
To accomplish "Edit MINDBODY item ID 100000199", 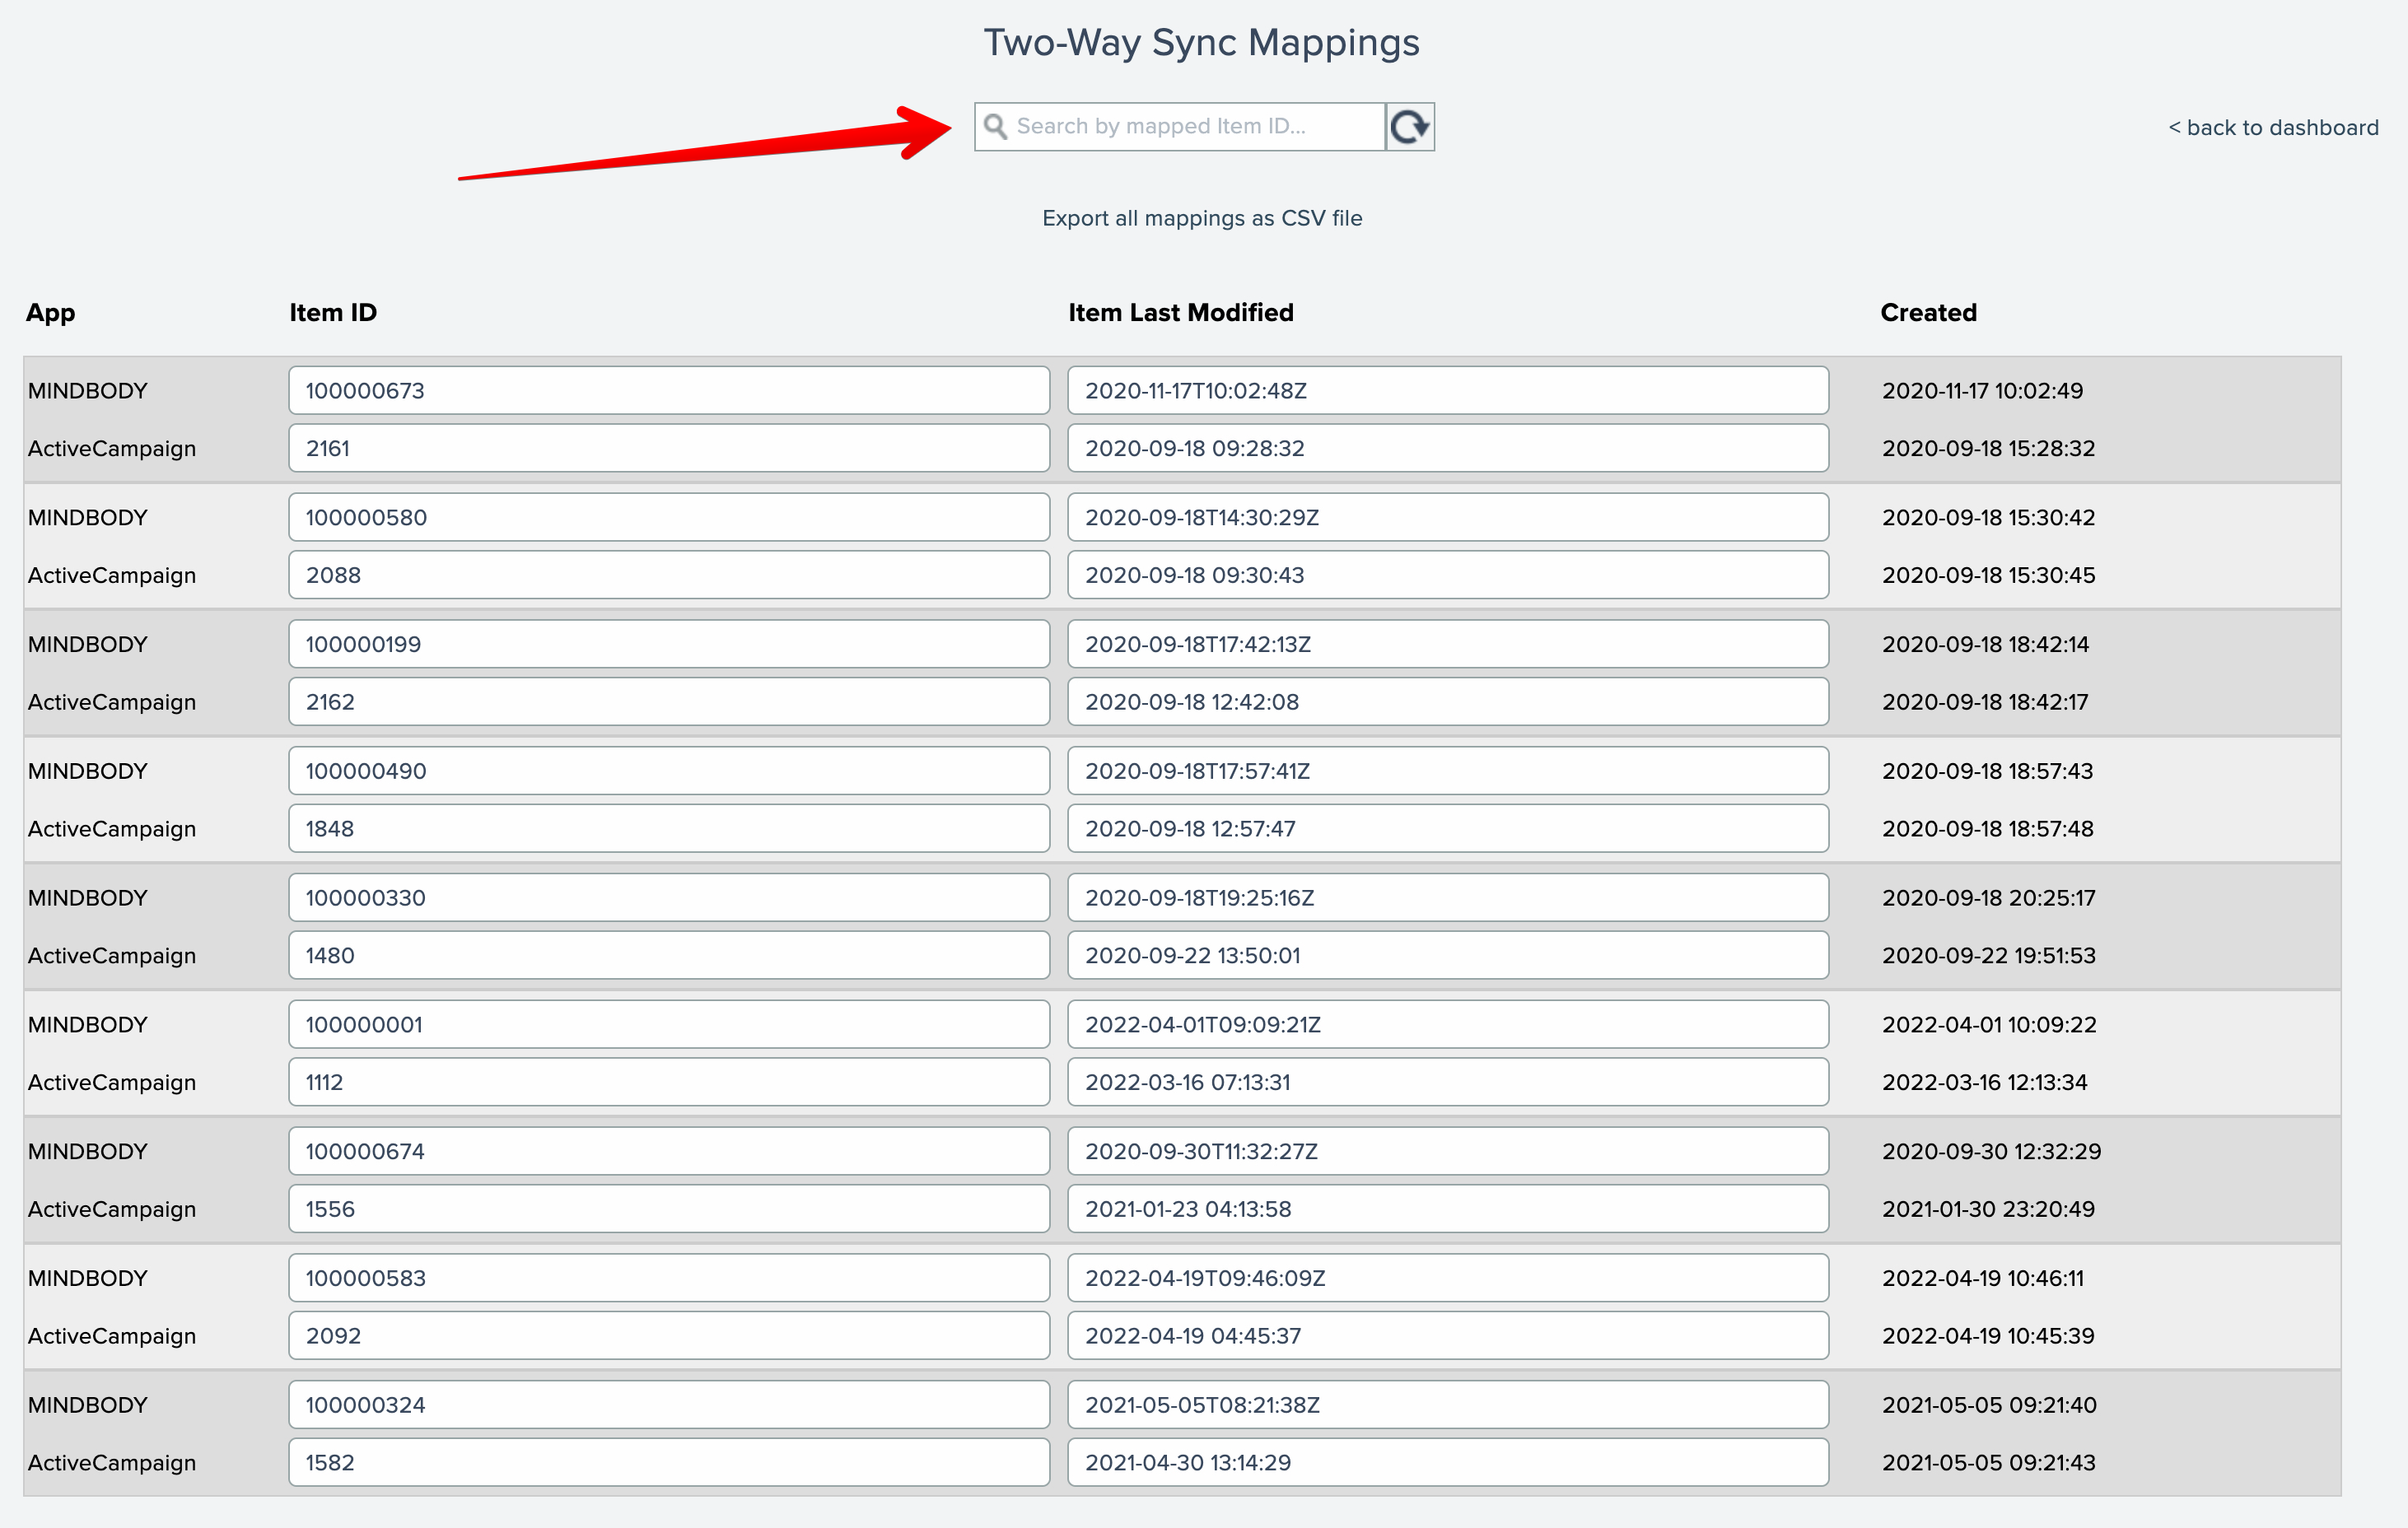I will point(668,645).
